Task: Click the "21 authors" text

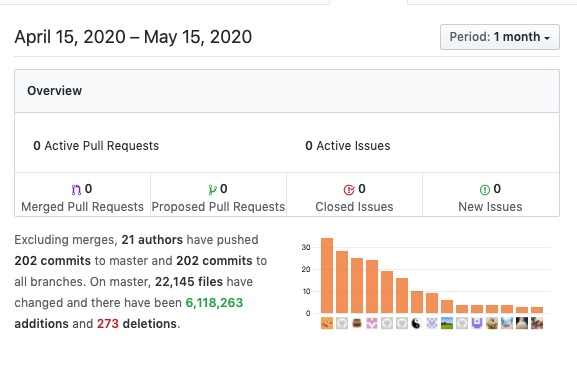Action: (152, 240)
